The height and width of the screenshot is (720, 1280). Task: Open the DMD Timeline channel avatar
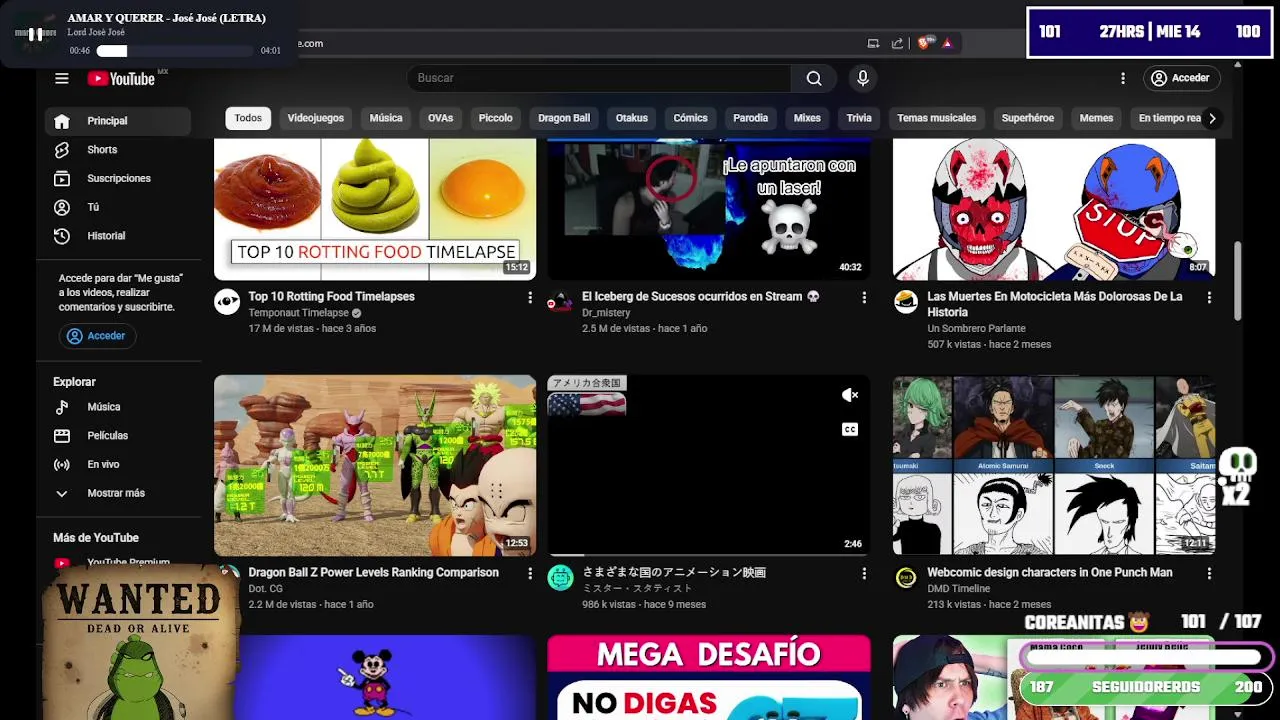906,578
